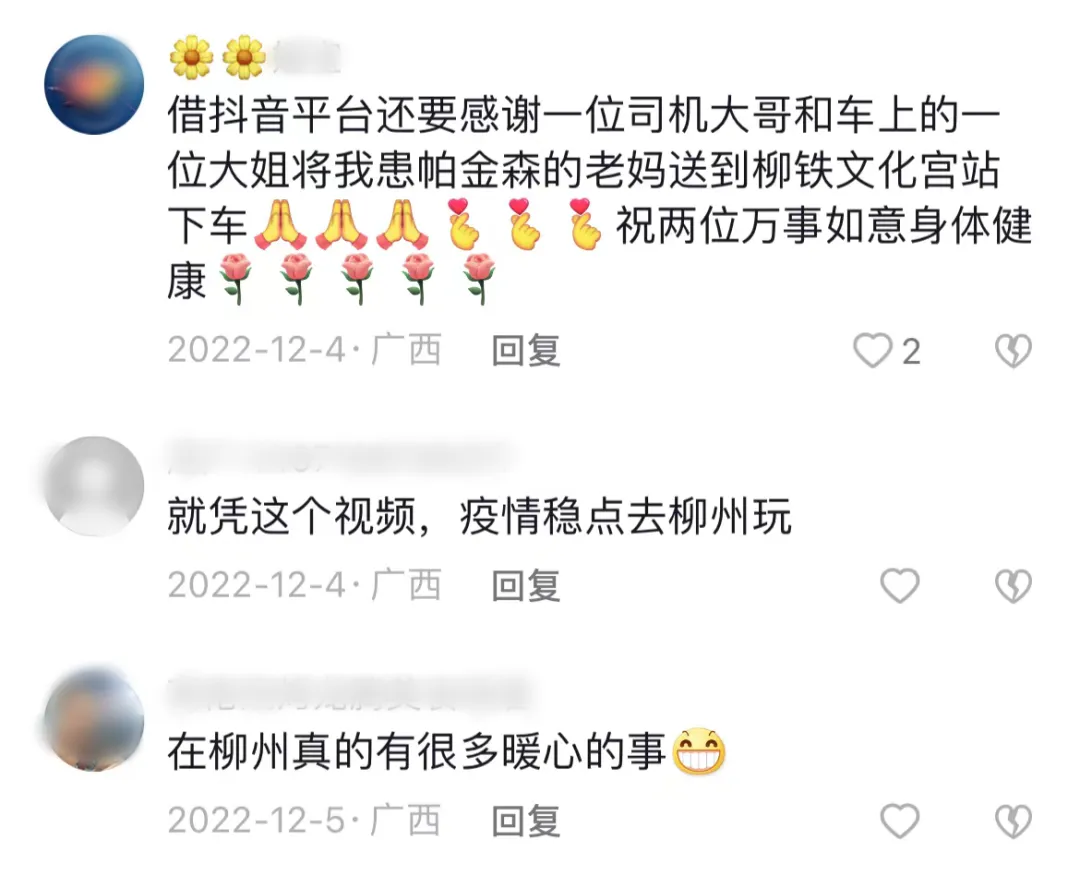Click 回复 under the 就凭这个视频 comment

pyautogui.click(x=526, y=586)
